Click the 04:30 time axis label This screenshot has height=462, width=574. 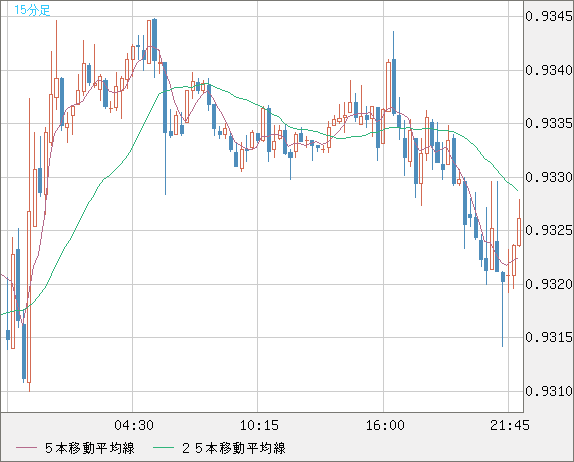click(x=134, y=425)
